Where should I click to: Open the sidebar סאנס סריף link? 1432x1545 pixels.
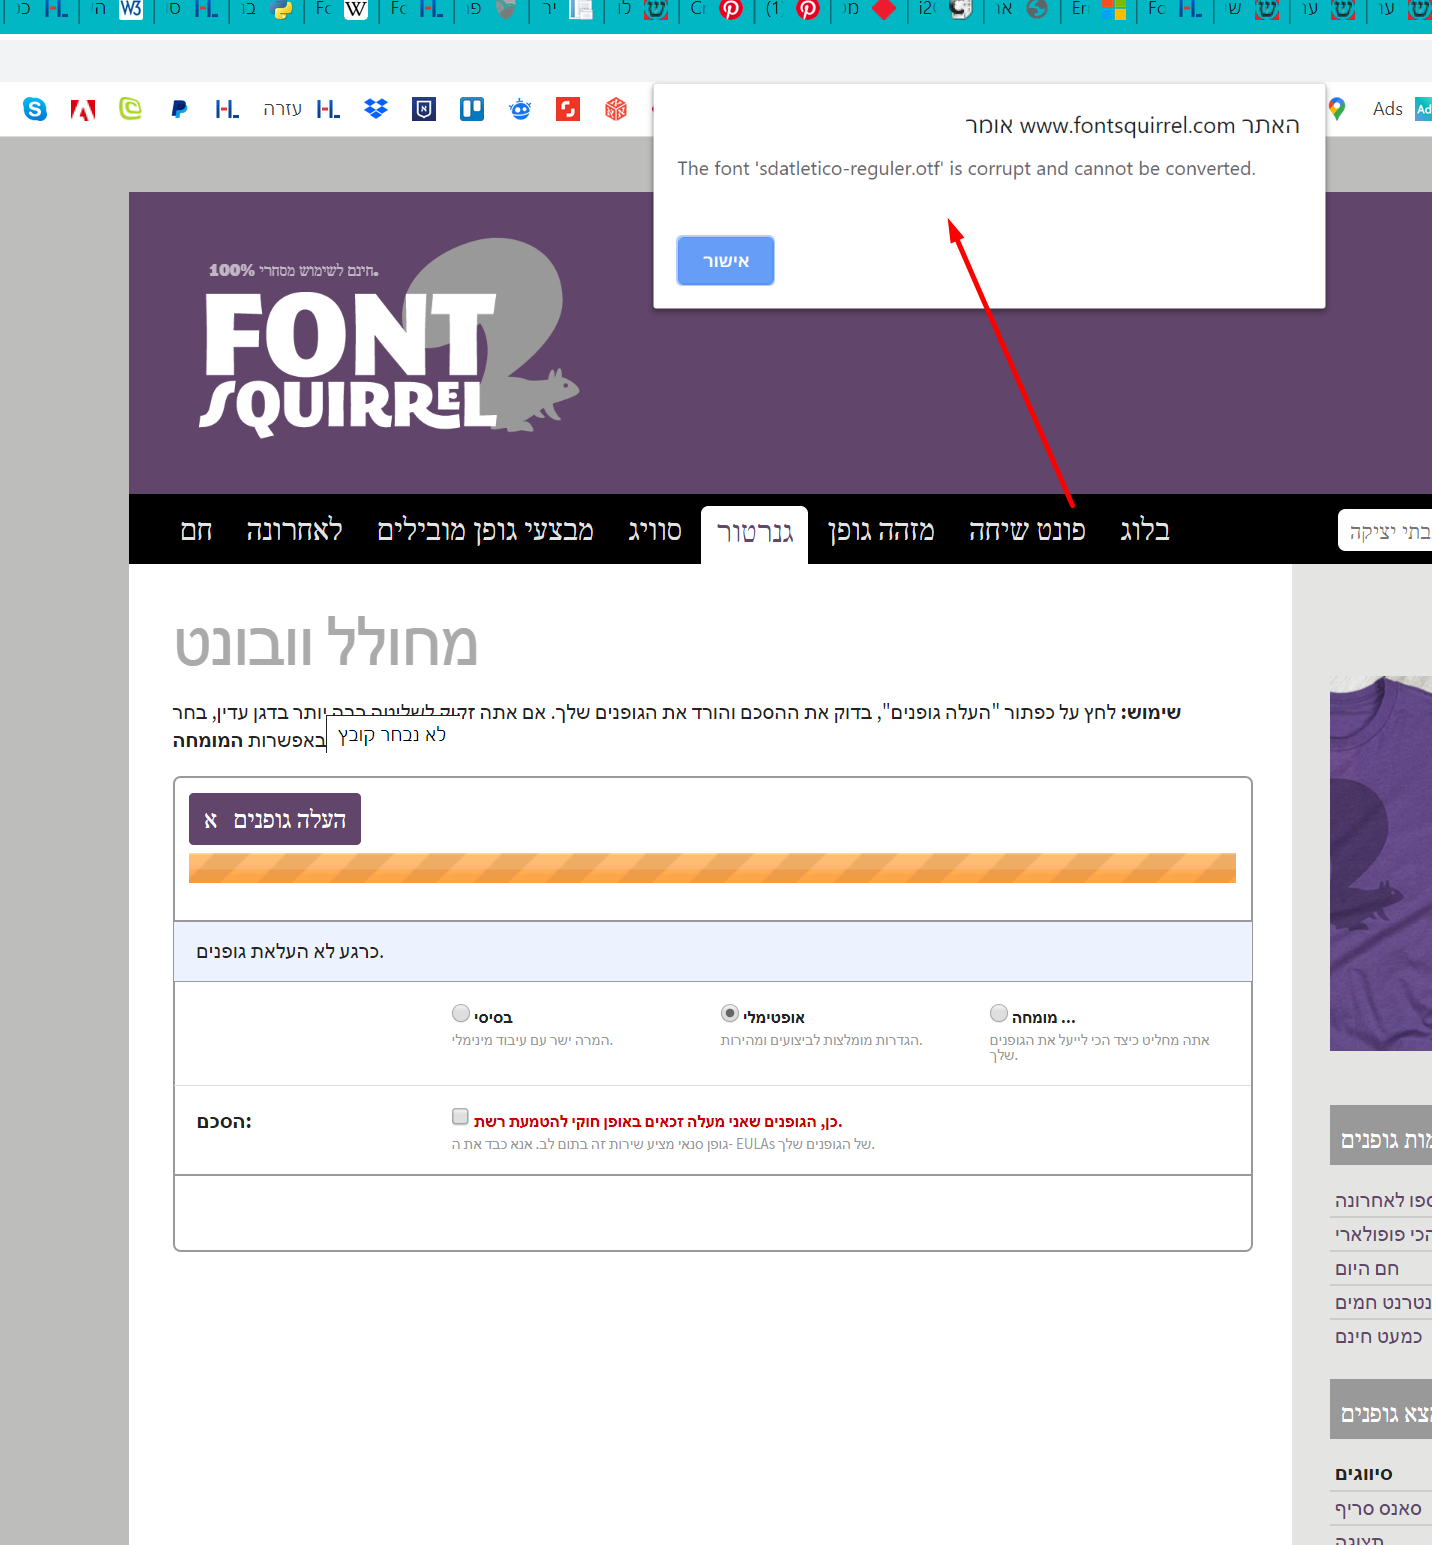pos(1378,1508)
